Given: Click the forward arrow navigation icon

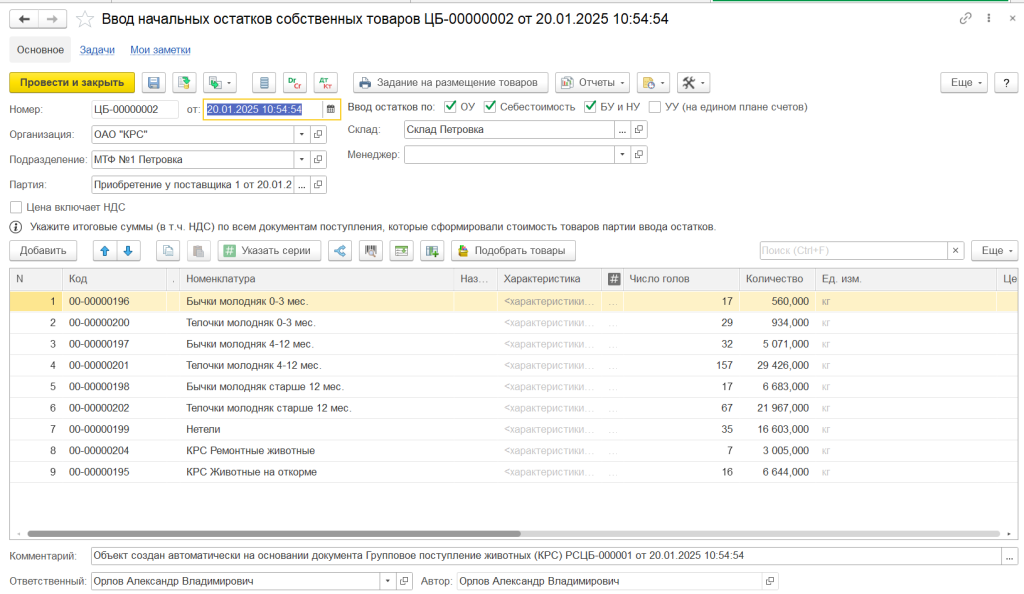Looking at the screenshot, I should point(52,20).
